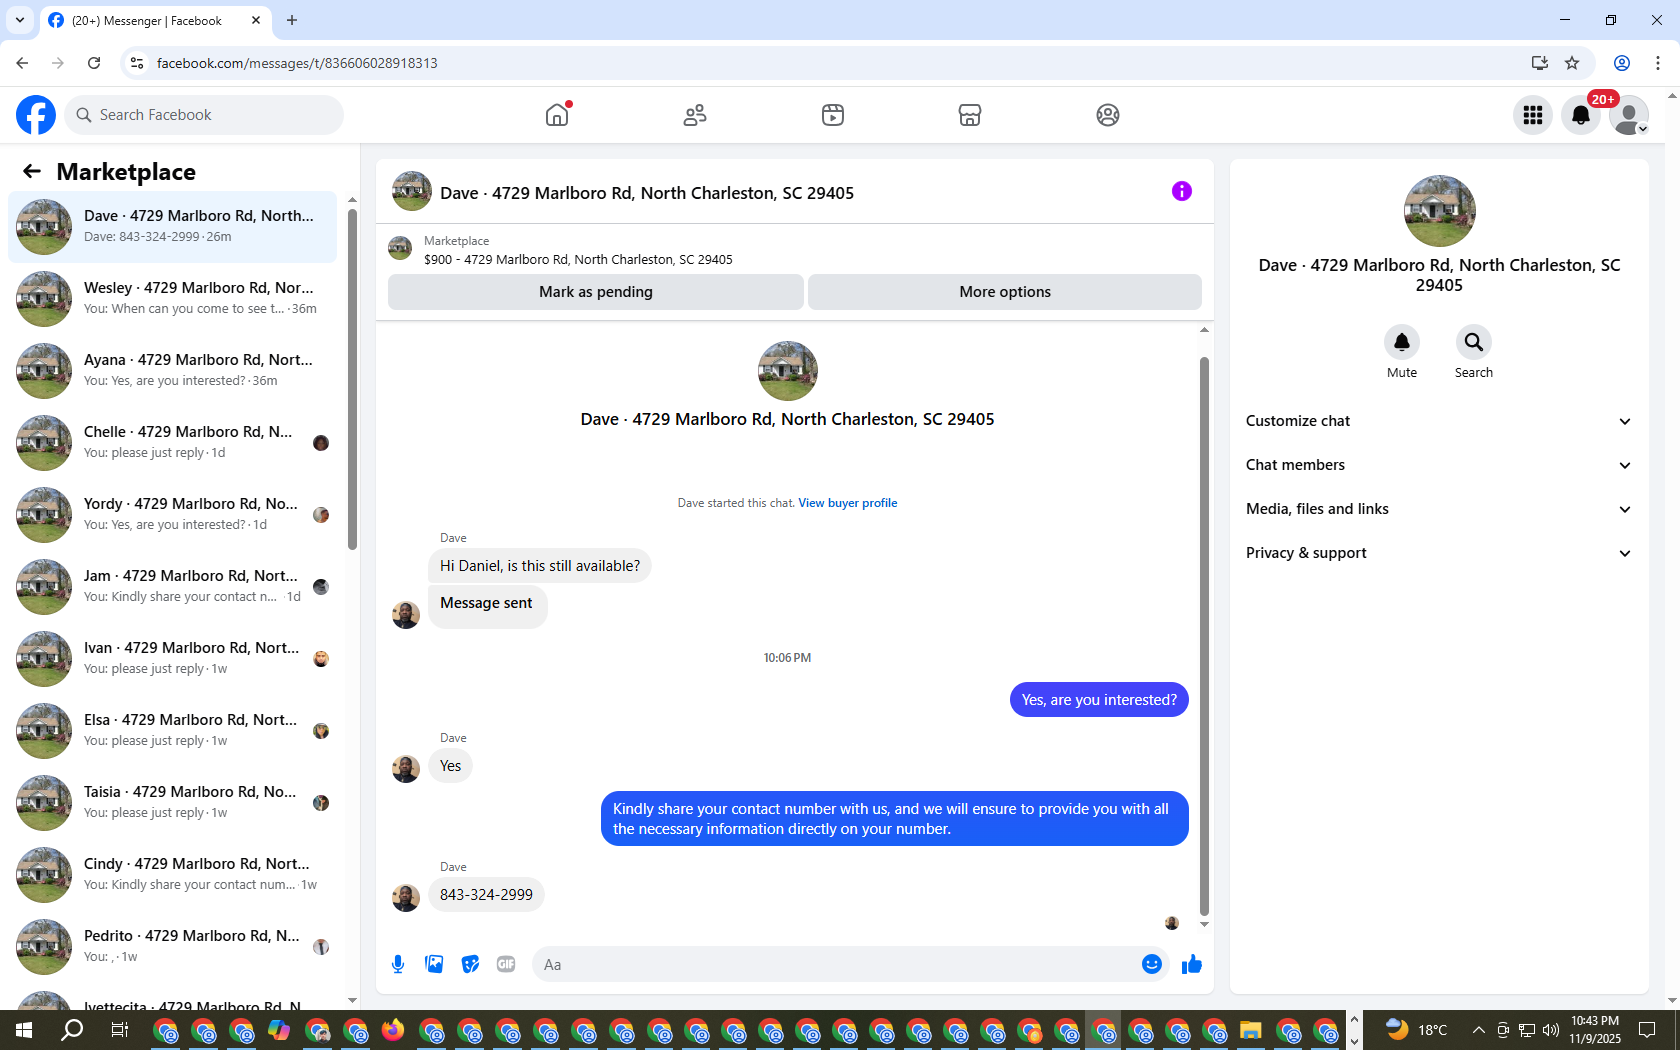Reload the page in the browser
Viewport: 1680px width, 1050px height.
pyautogui.click(x=94, y=63)
